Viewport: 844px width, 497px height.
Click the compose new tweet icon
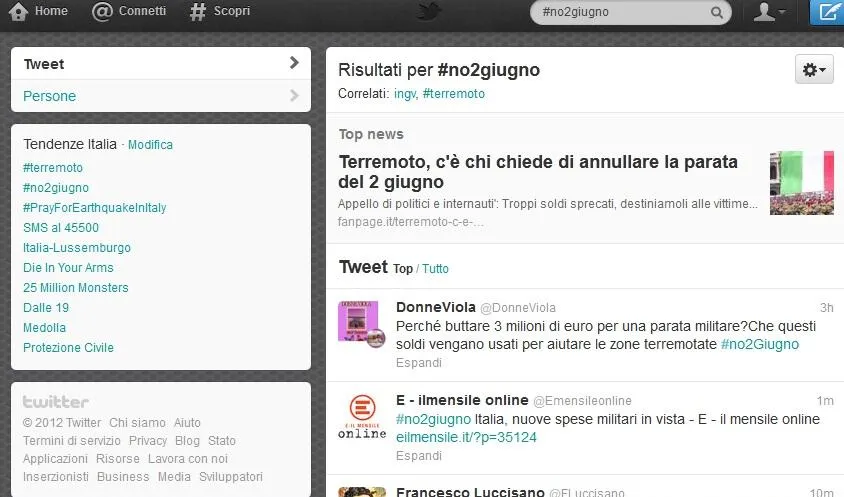pyautogui.click(x=828, y=12)
